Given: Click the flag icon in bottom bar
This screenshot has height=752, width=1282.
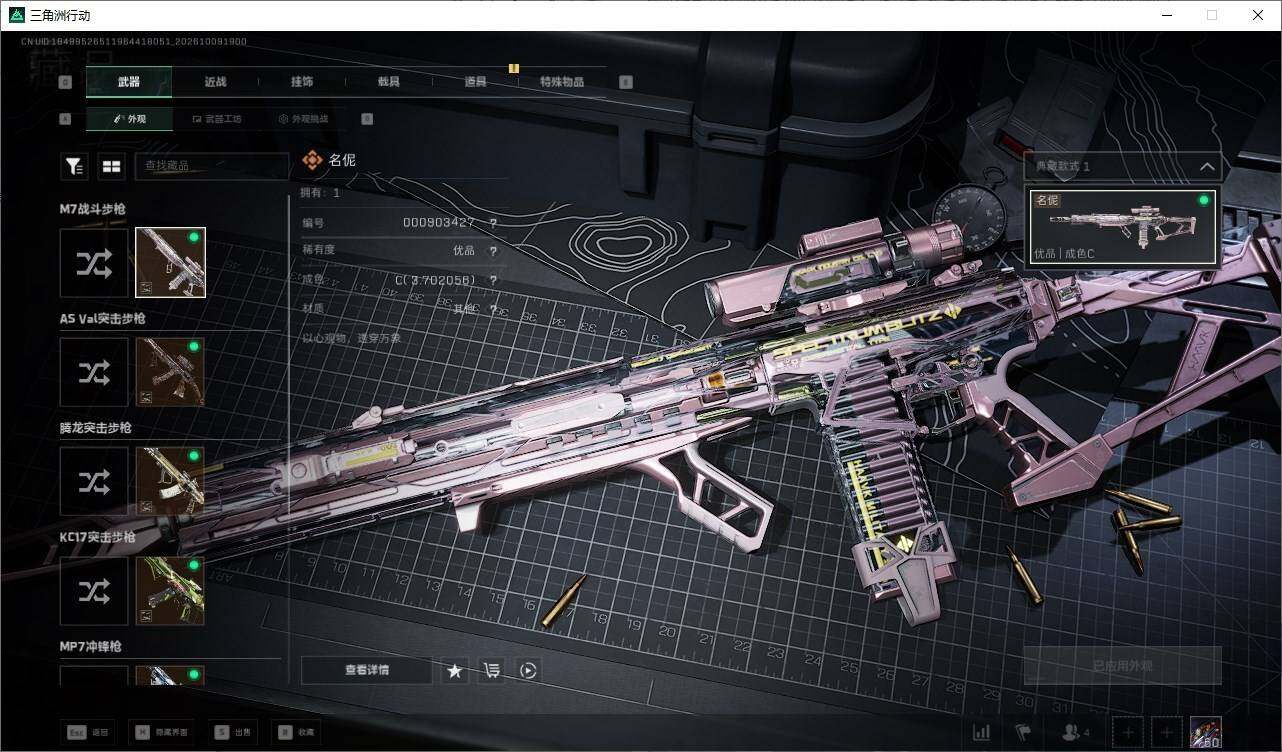Looking at the screenshot, I should 1023,733.
